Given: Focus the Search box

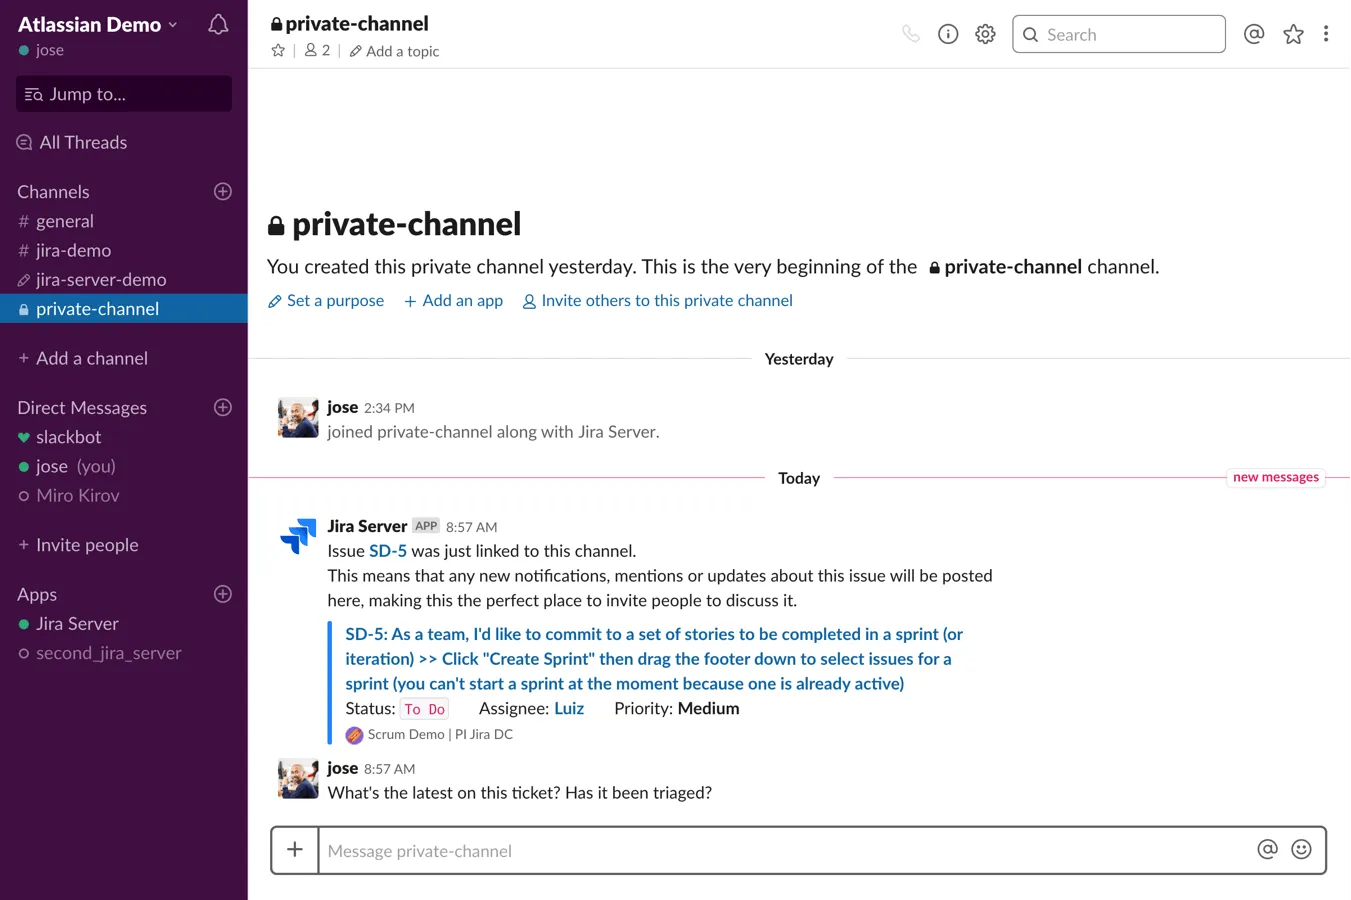Looking at the screenshot, I should point(1119,34).
